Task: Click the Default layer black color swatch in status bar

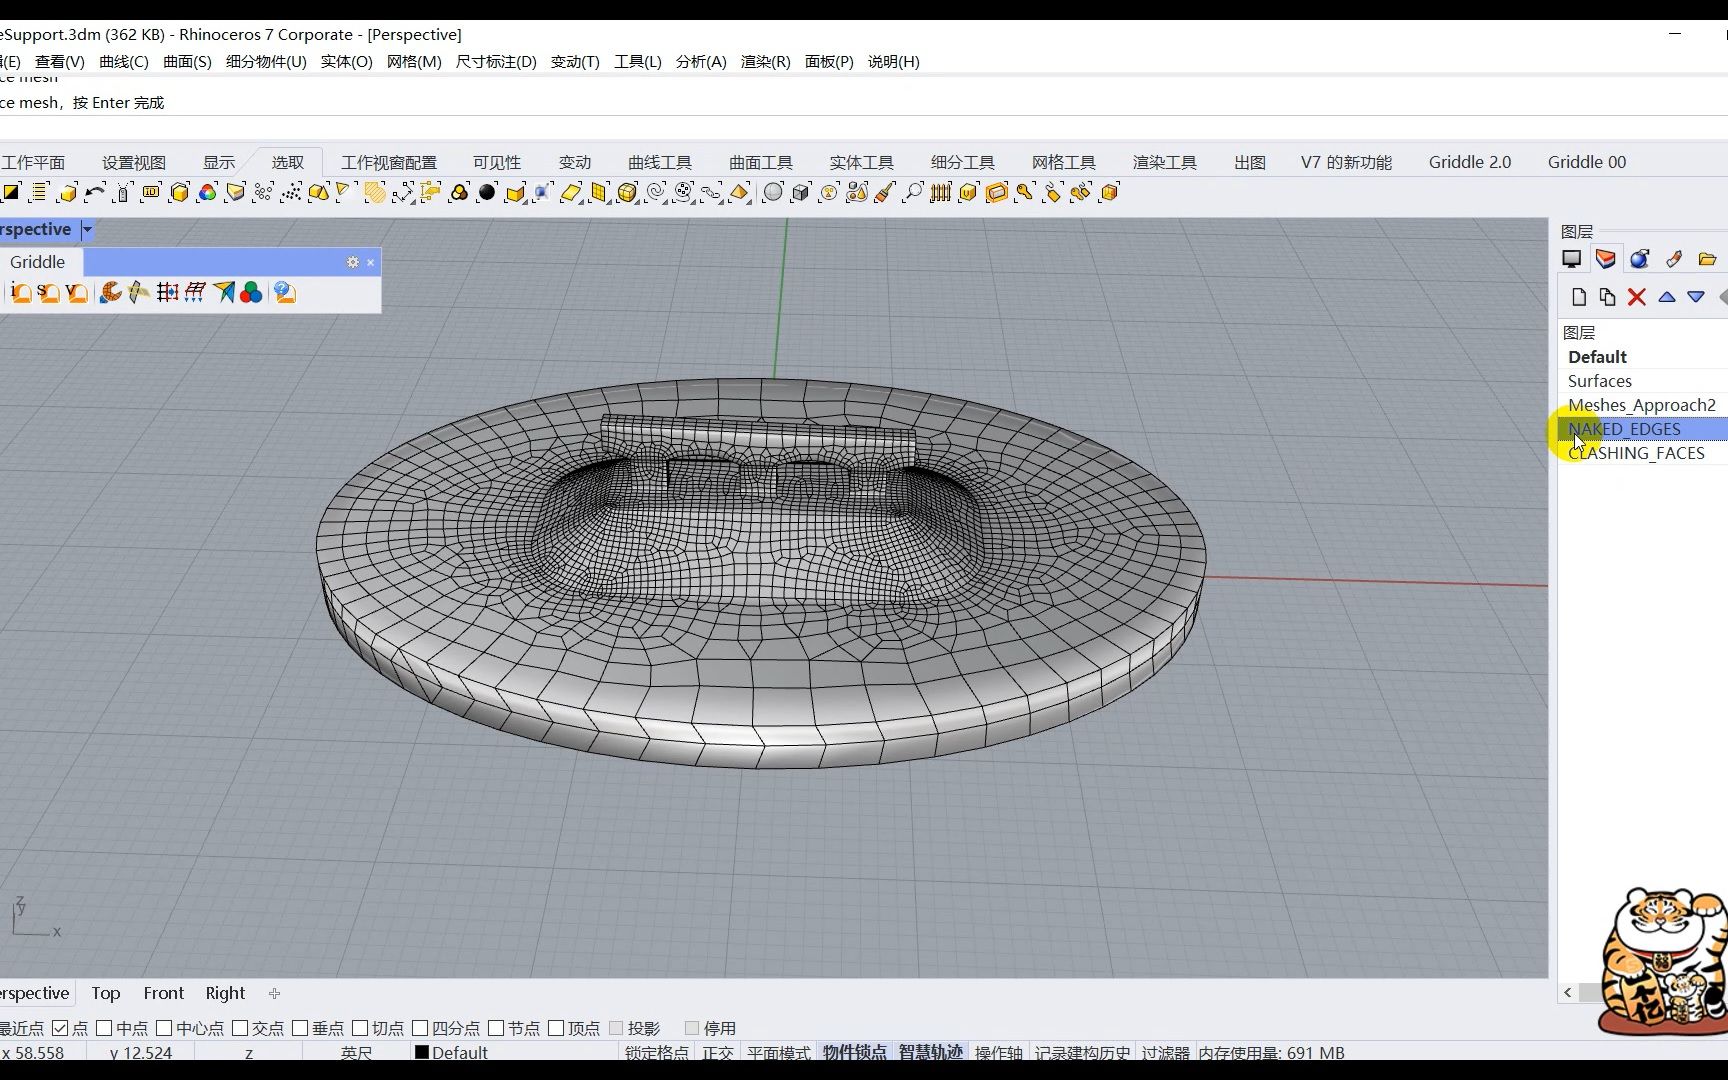Action: (422, 1053)
